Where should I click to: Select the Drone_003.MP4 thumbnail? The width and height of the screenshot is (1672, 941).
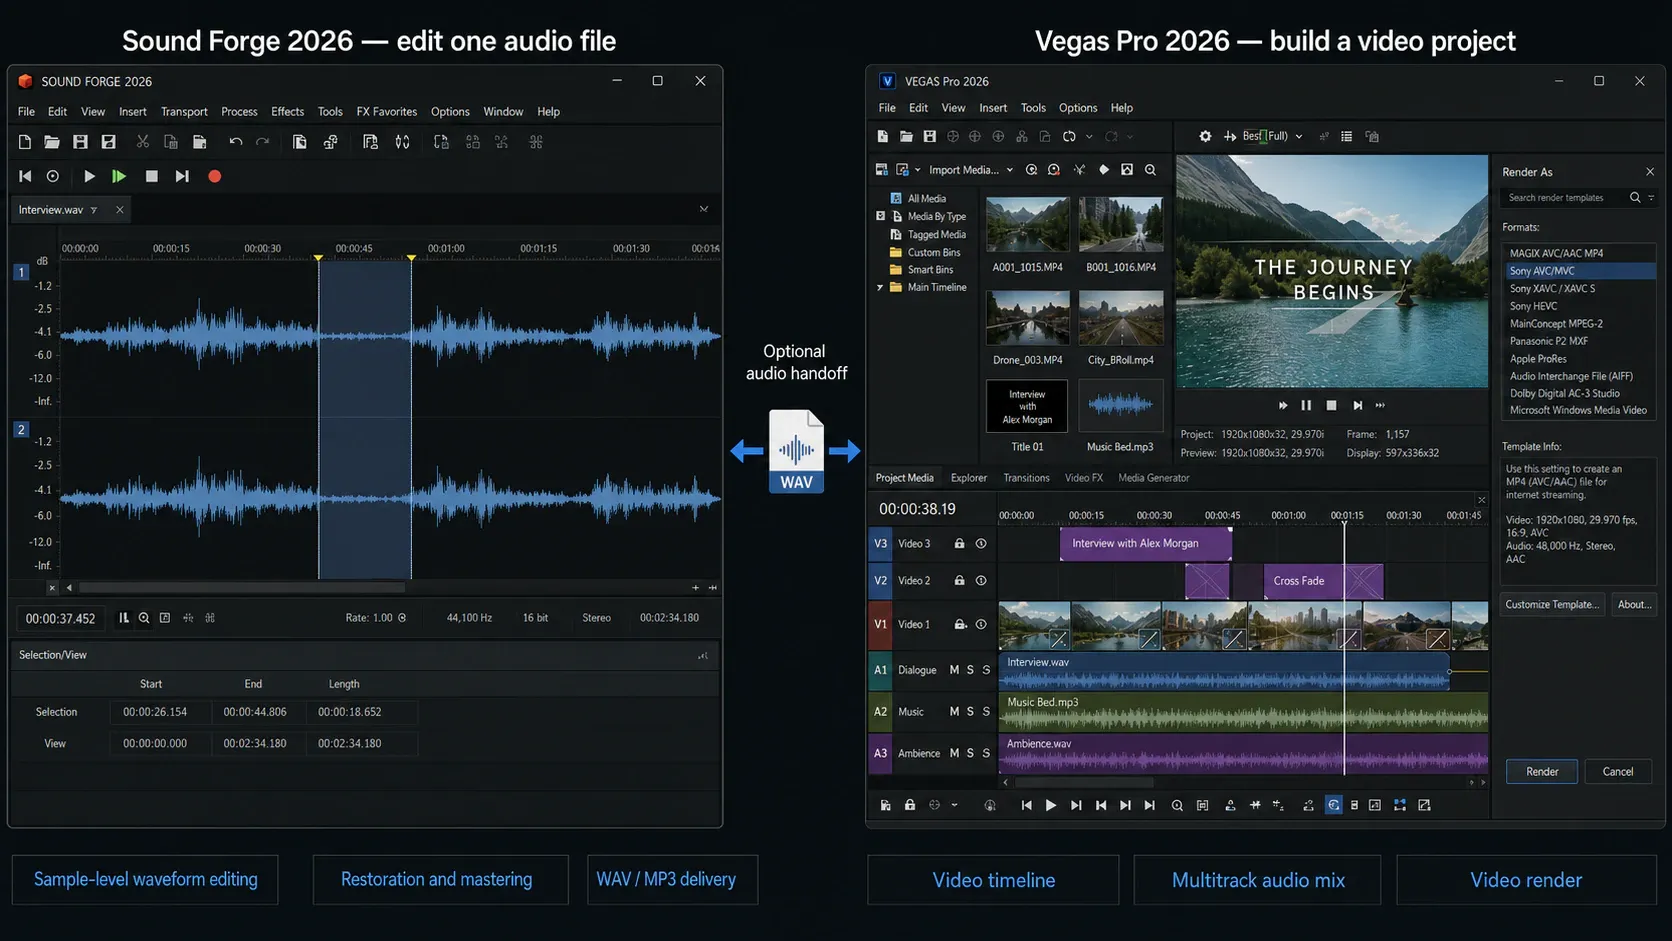1028,318
